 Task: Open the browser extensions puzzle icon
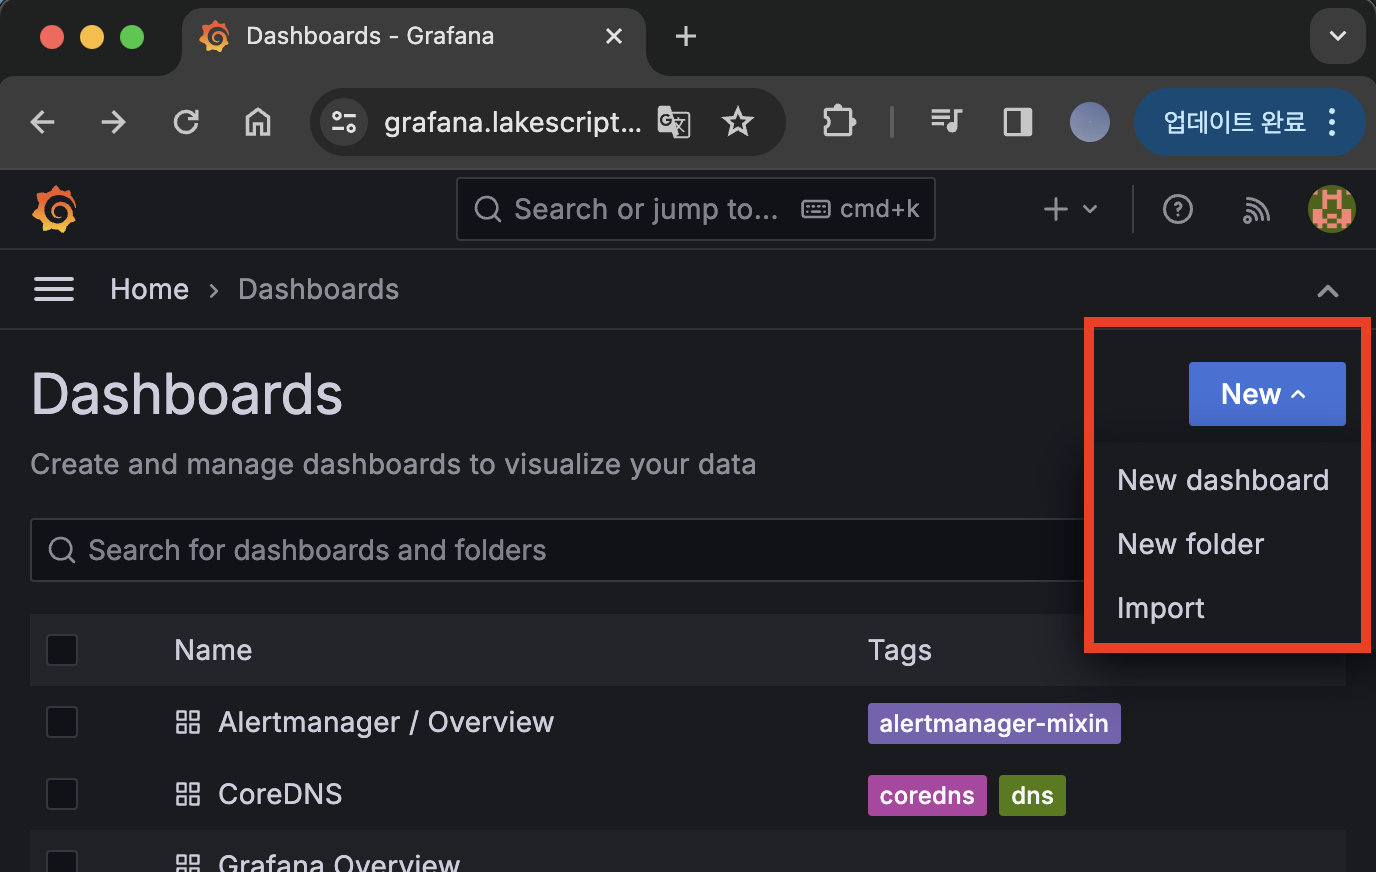pos(838,122)
